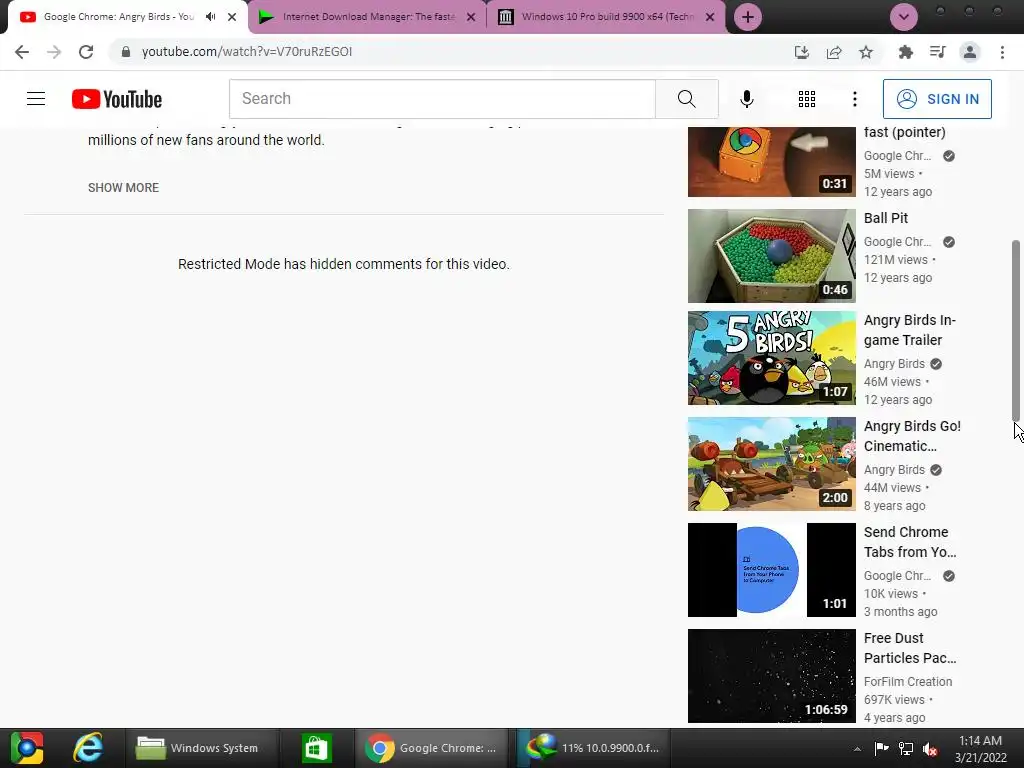Viewport: 1024px width, 768px height.
Task: Click the page vertical scrollbar thumb
Action: (1016, 330)
